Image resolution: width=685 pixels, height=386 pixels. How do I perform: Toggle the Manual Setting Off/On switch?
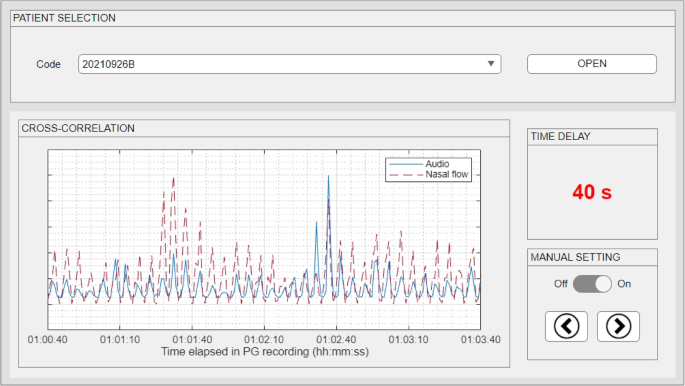[x=592, y=284]
